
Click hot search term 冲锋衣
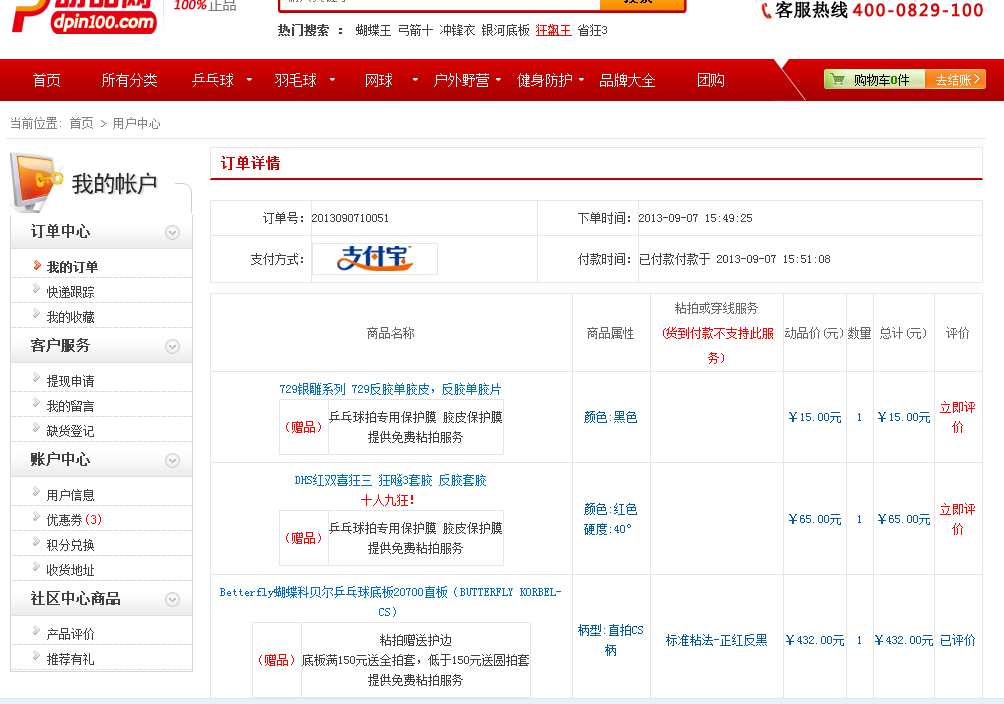tap(457, 30)
